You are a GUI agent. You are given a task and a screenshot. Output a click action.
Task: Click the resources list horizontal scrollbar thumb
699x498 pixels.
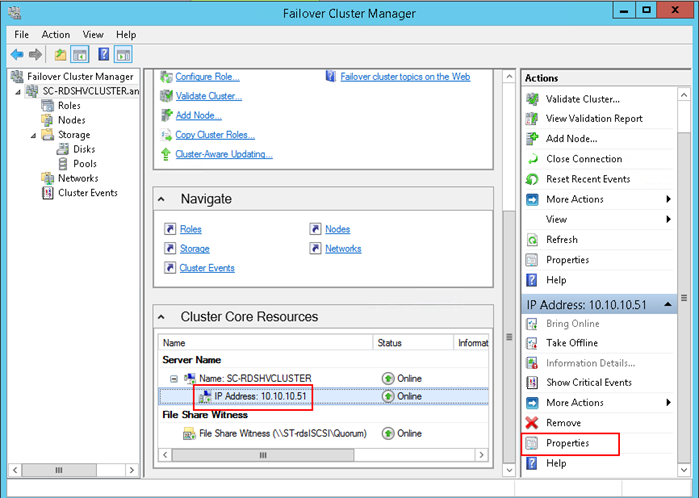[263, 455]
